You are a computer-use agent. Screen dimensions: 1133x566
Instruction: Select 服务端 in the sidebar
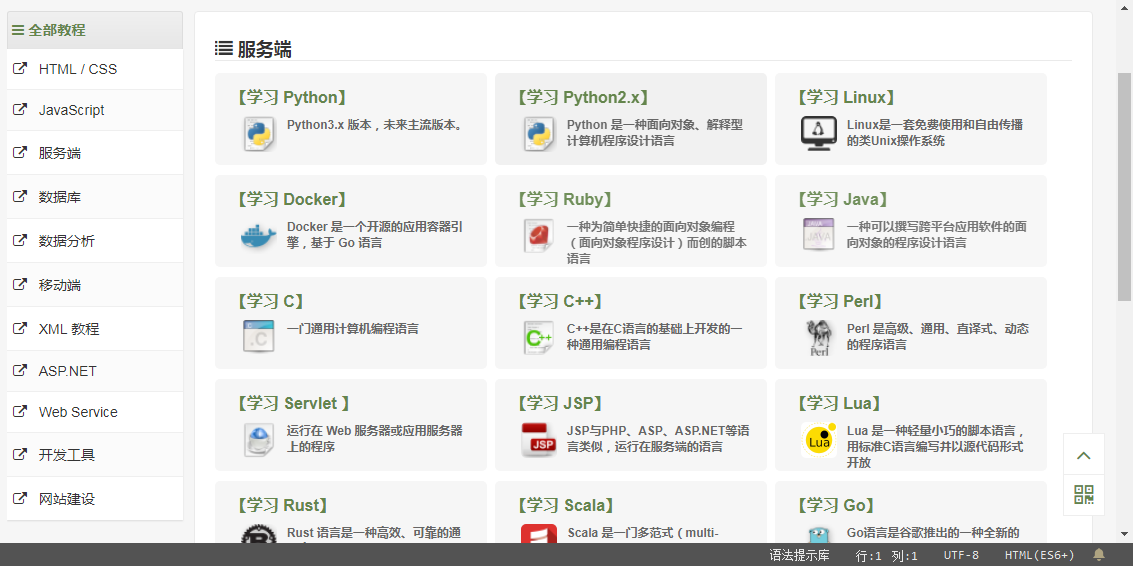95,153
